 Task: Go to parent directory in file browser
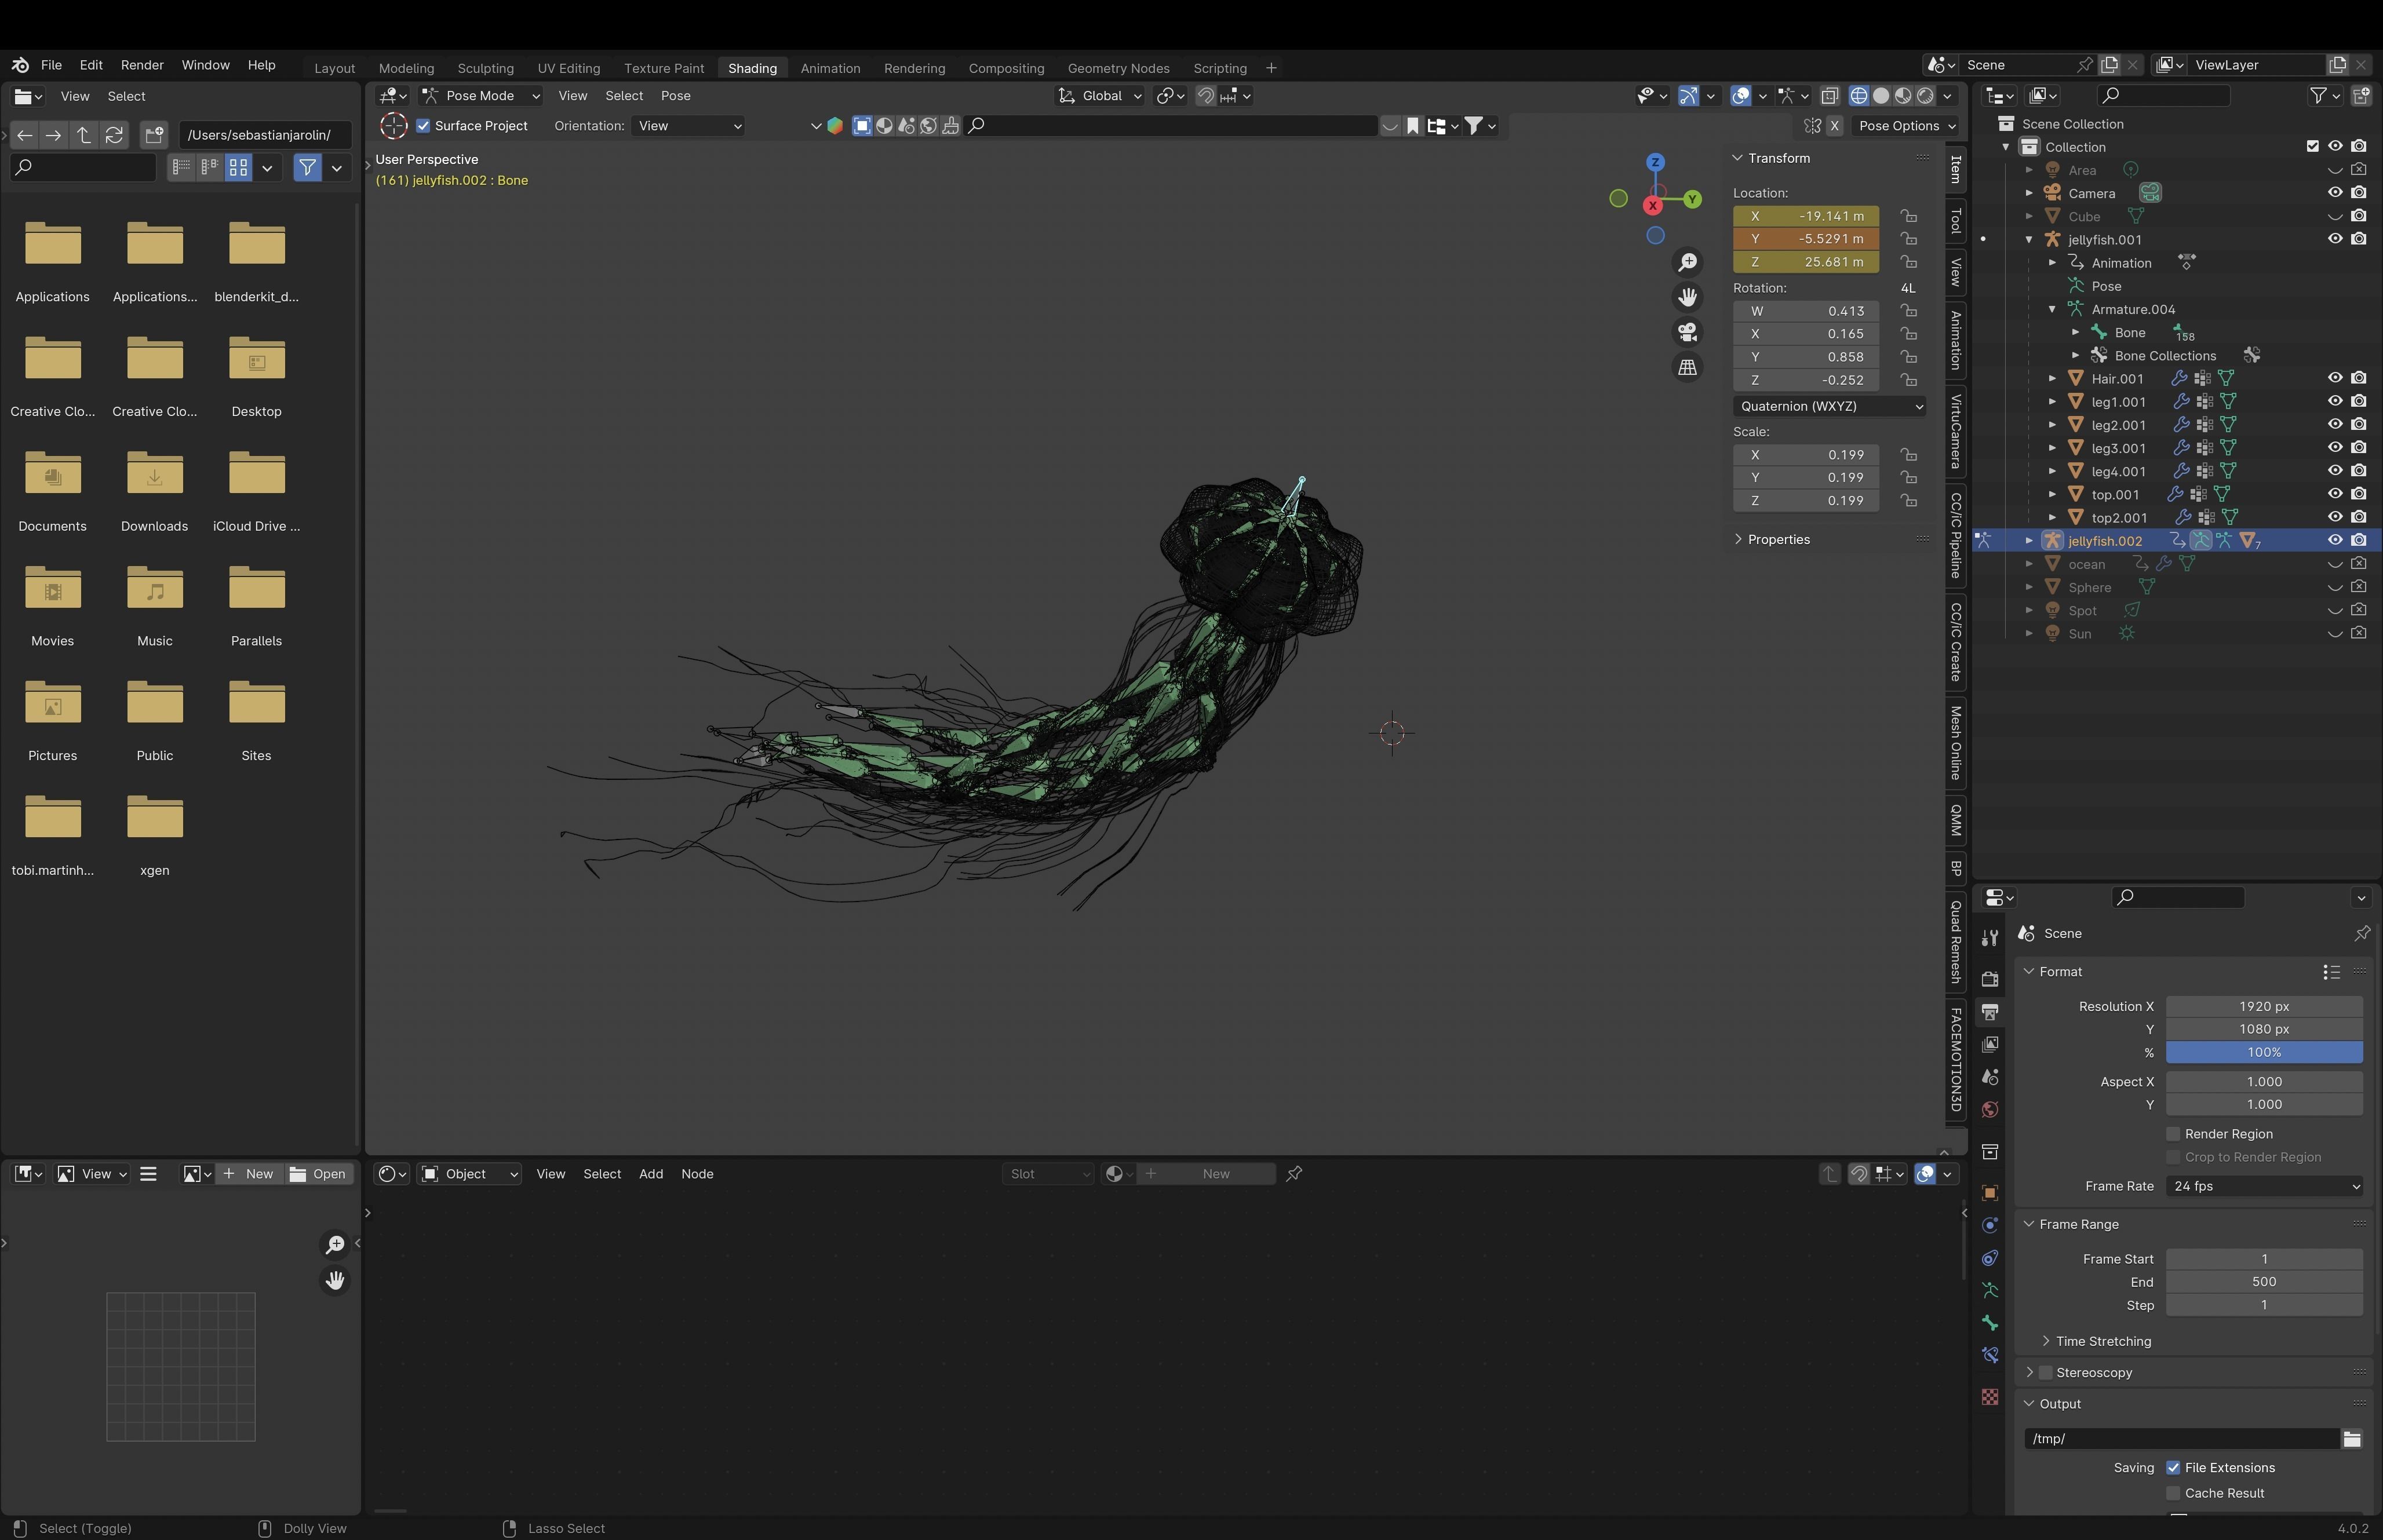coord(84,135)
